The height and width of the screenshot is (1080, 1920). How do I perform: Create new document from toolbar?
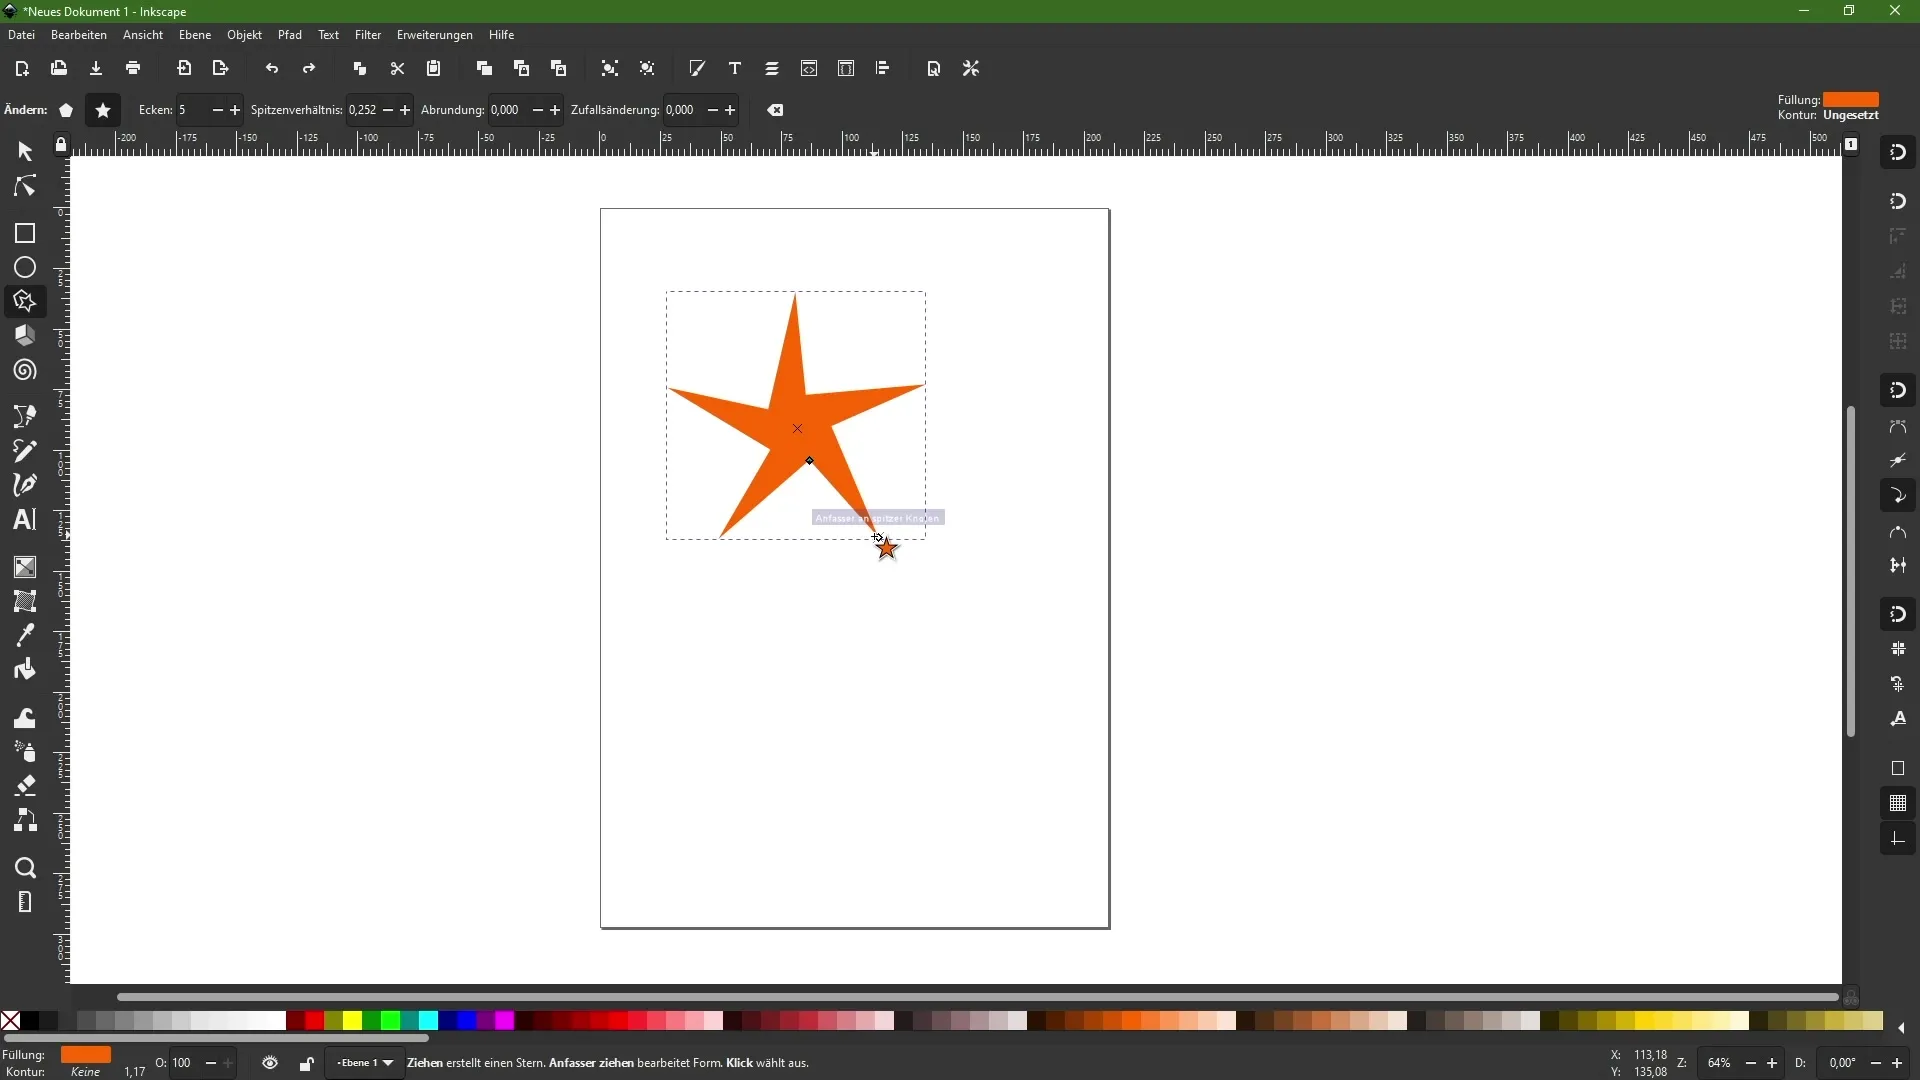pyautogui.click(x=22, y=69)
